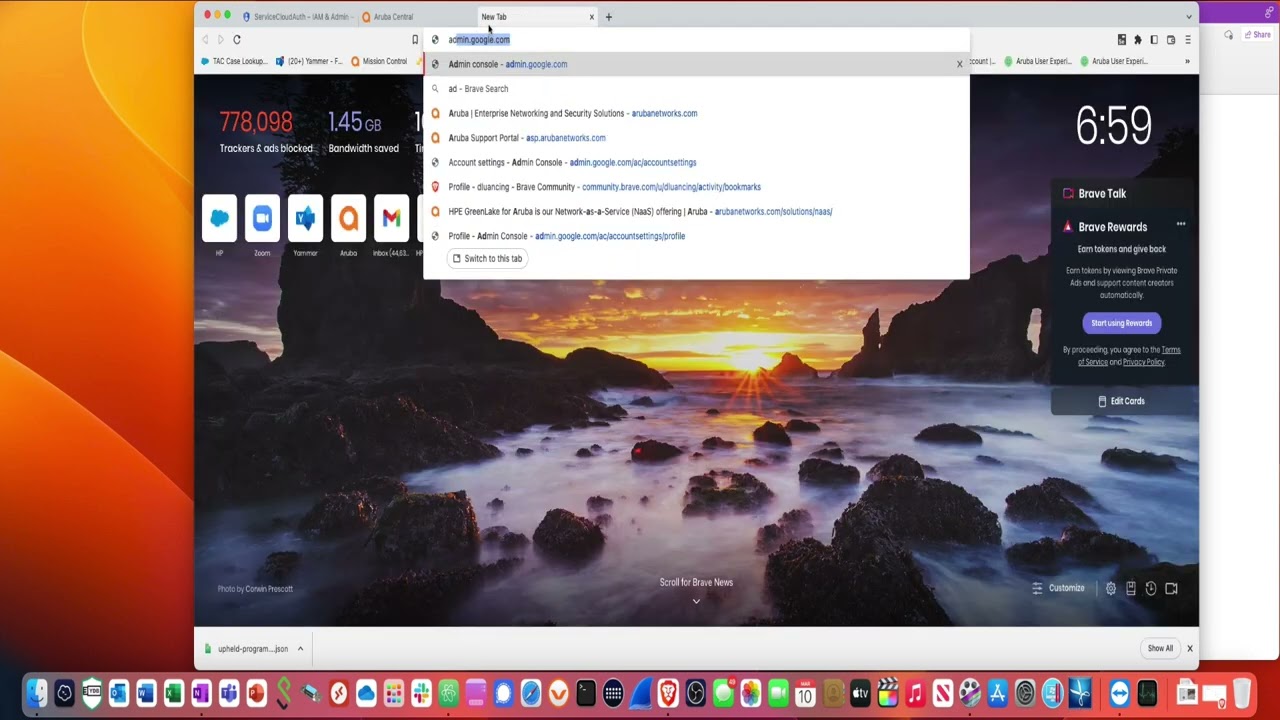Open the Terms of Service link
The image size is (1280, 720).
(x=1129, y=356)
